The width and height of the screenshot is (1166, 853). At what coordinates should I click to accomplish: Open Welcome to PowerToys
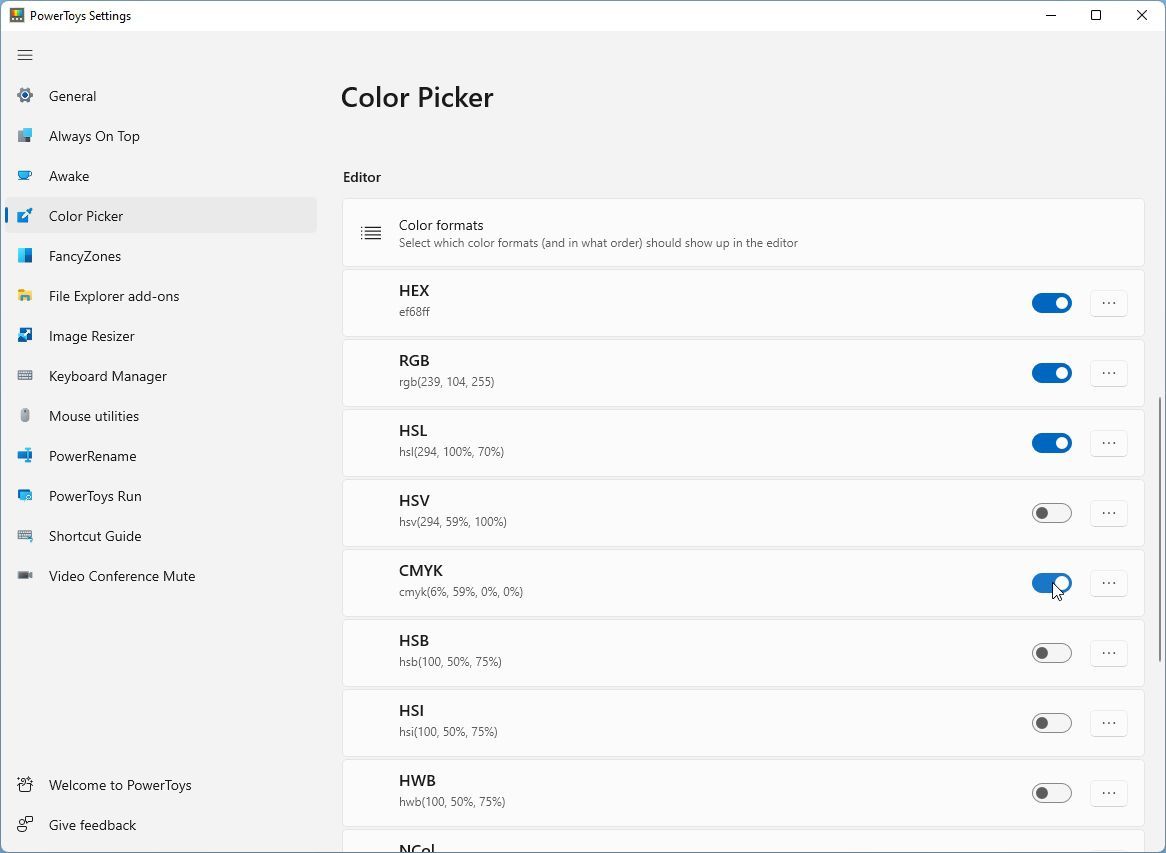click(x=119, y=784)
